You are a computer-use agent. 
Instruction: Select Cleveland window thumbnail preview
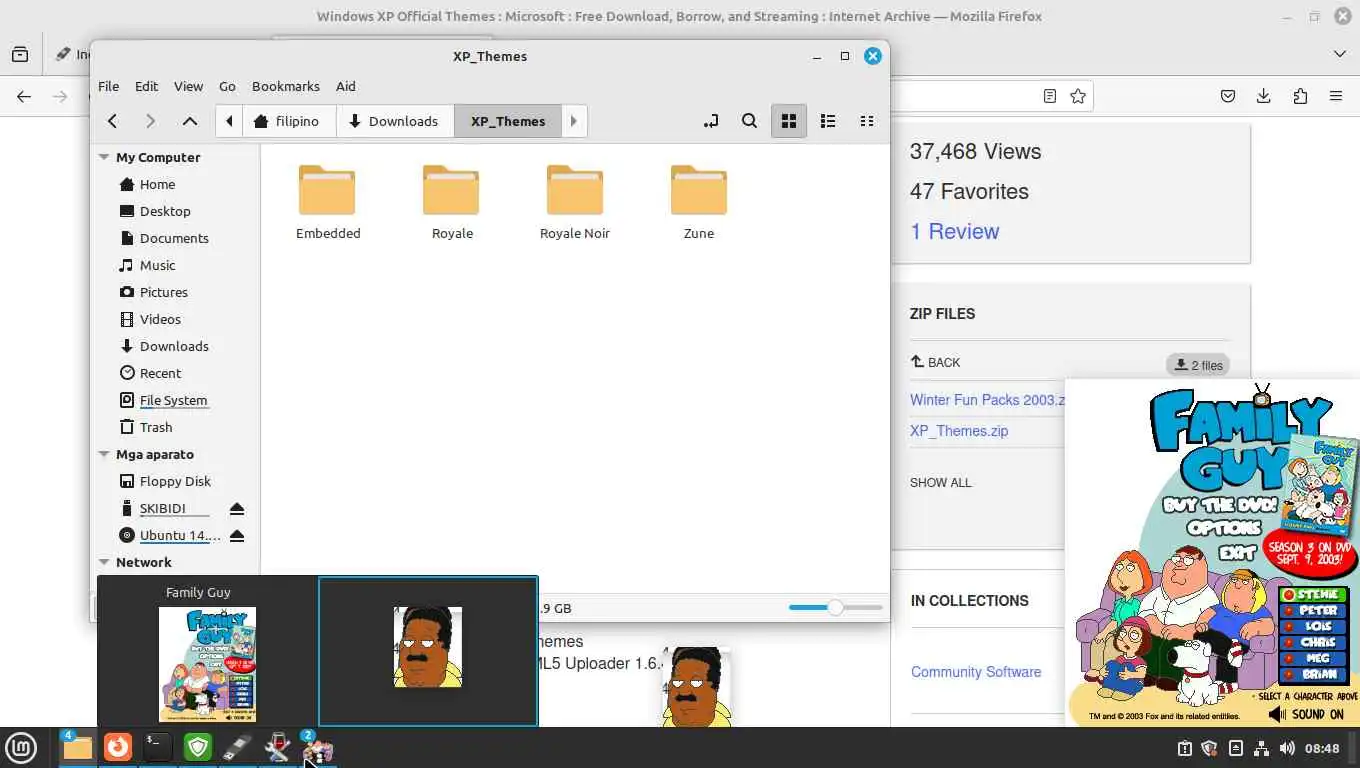coord(428,651)
